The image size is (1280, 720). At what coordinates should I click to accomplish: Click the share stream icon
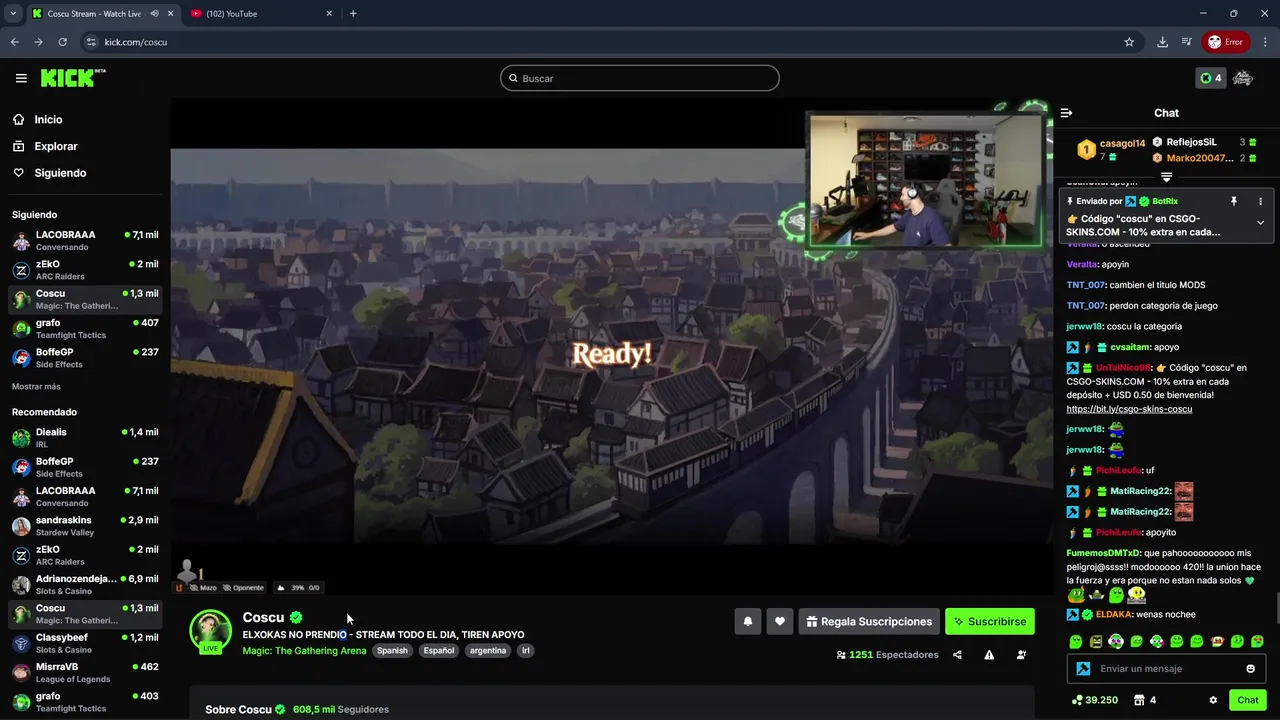pyautogui.click(x=958, y=655)
